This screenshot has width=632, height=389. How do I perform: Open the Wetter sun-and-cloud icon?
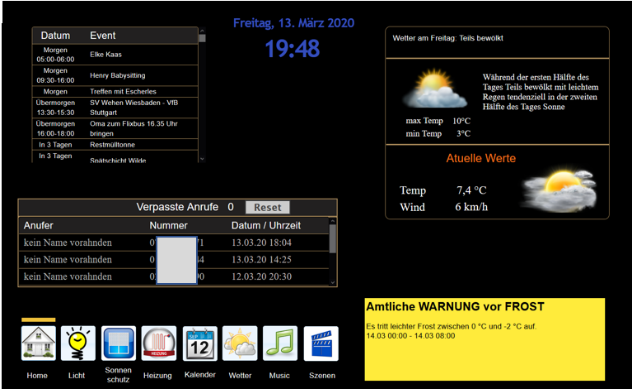(240, 343)
